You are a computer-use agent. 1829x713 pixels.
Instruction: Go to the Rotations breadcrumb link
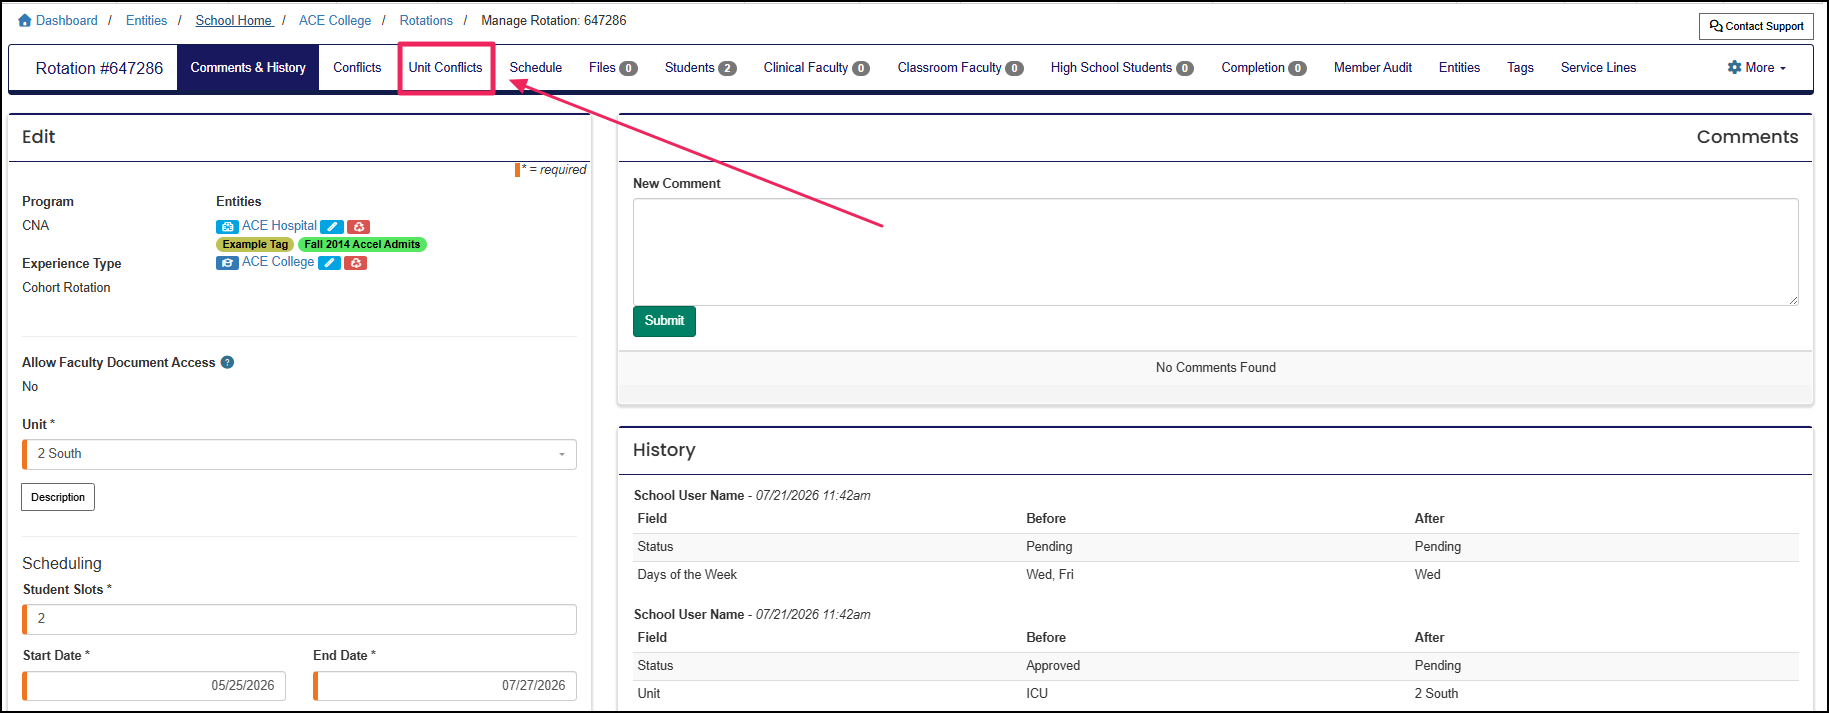tap(426, 20)
